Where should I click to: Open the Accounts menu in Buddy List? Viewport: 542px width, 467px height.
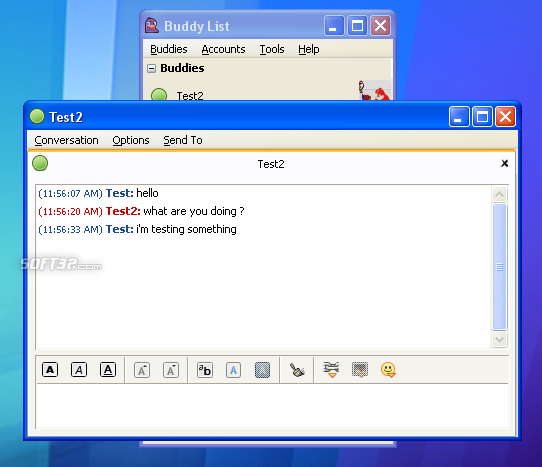pos(223,49)
